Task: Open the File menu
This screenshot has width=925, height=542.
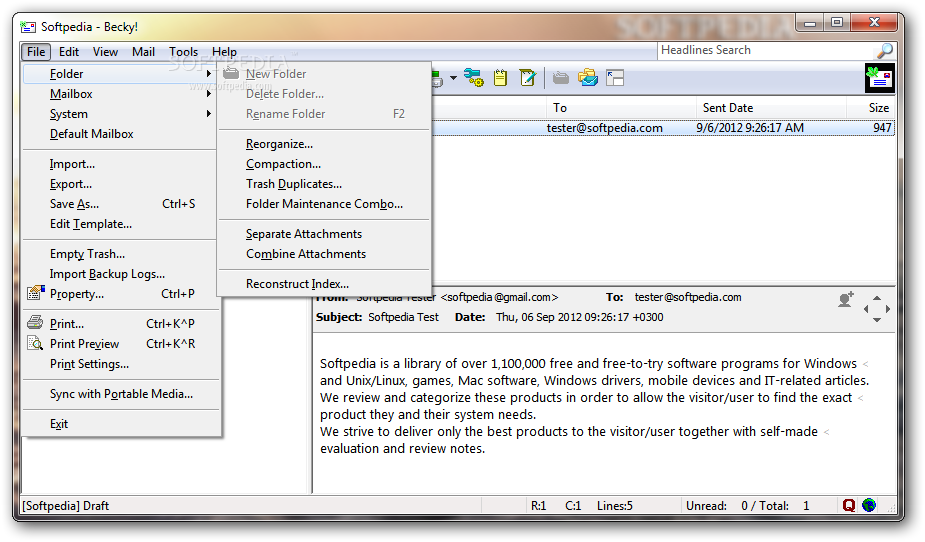Action: tap(36, 52)
